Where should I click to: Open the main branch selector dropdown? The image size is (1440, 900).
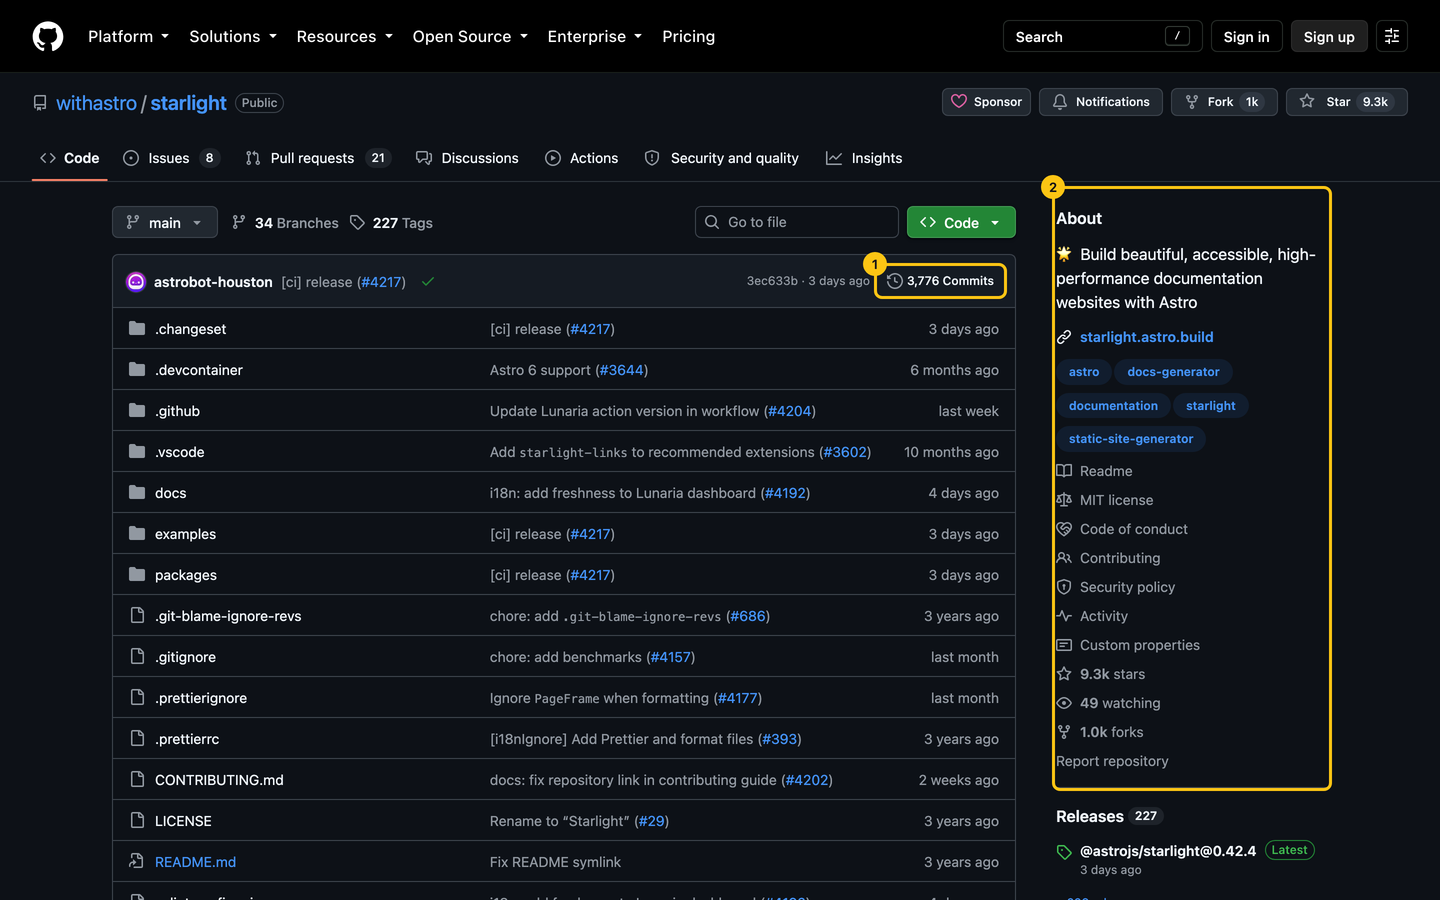click(164, 222)
